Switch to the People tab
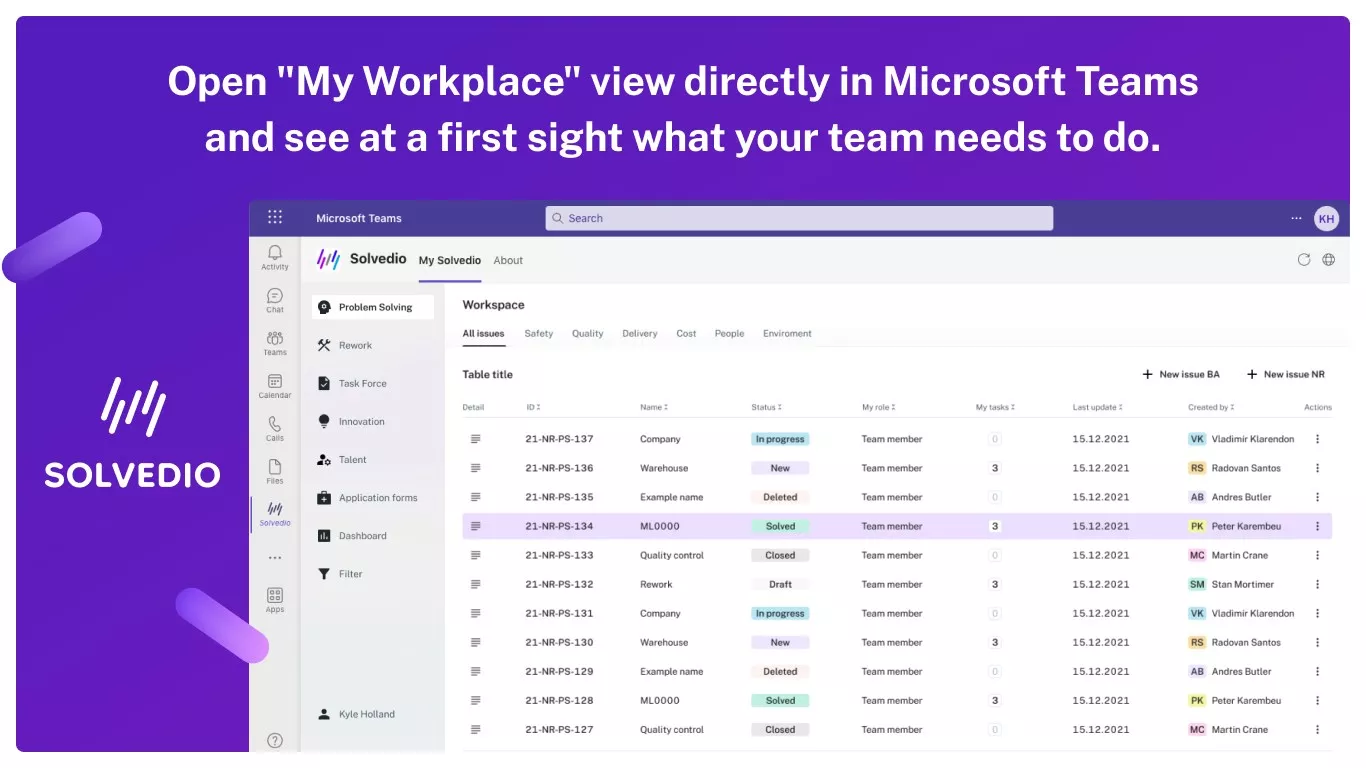Image resolution: width=1366 pixels, height=768 pixels. coord(729,334)
